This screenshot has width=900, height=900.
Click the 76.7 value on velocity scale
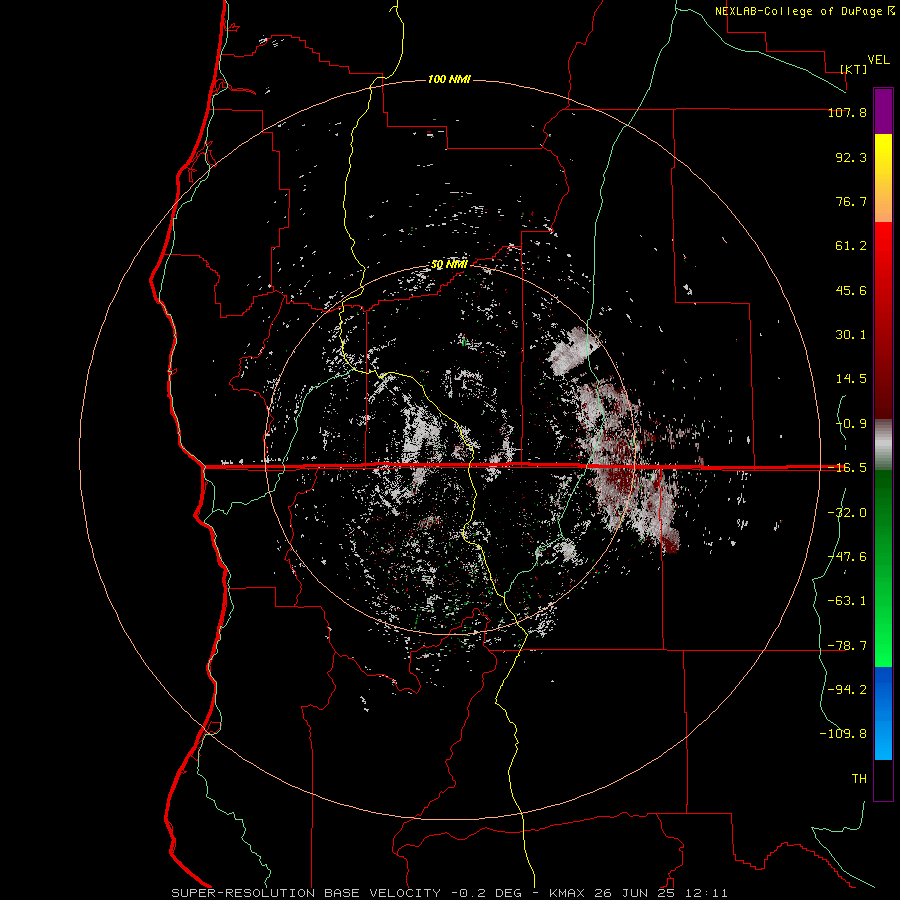851,201
